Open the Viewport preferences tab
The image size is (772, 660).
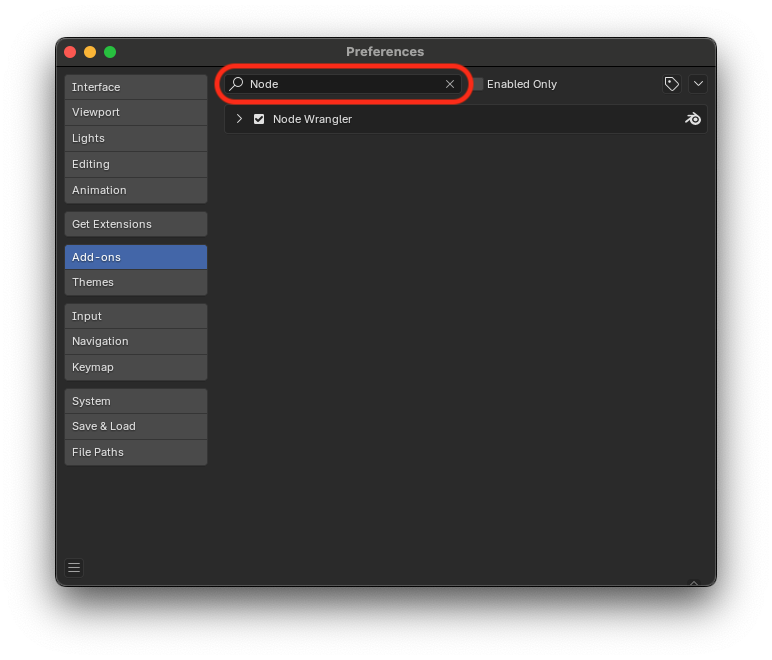point(136,113)
